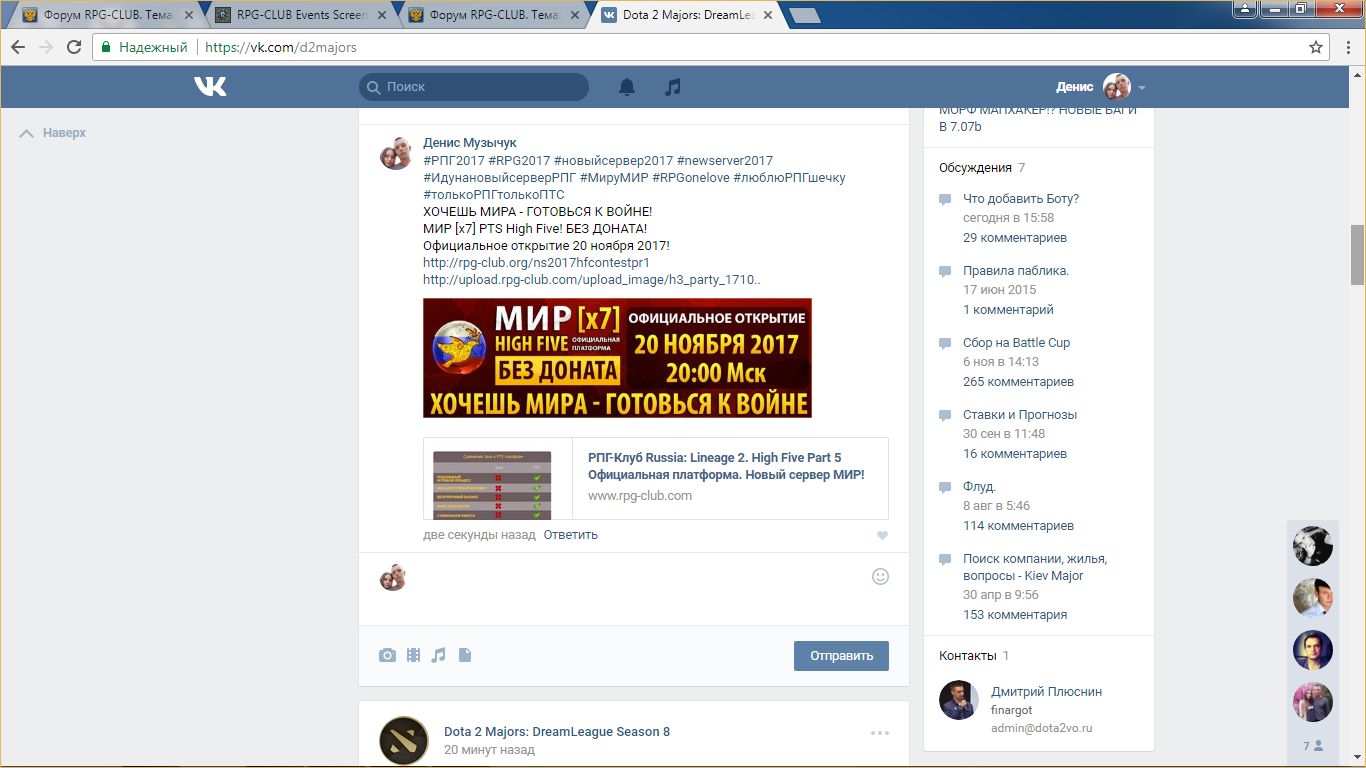The image size is (1366, 768).
Task: Focus the comment text input
Action: point(640,588)
